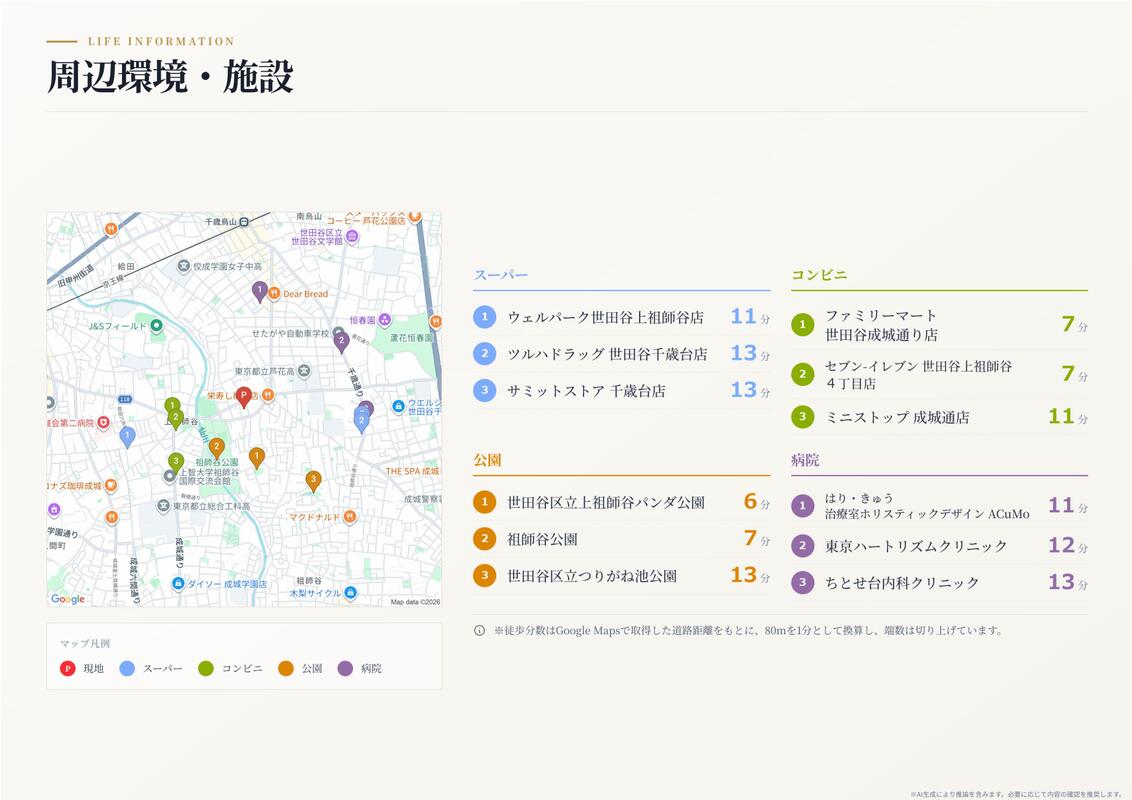The width and height of the screenshot is (1132, 800).
Task: Click the Dear Bread restaurant marker
Action: (274, 293)
